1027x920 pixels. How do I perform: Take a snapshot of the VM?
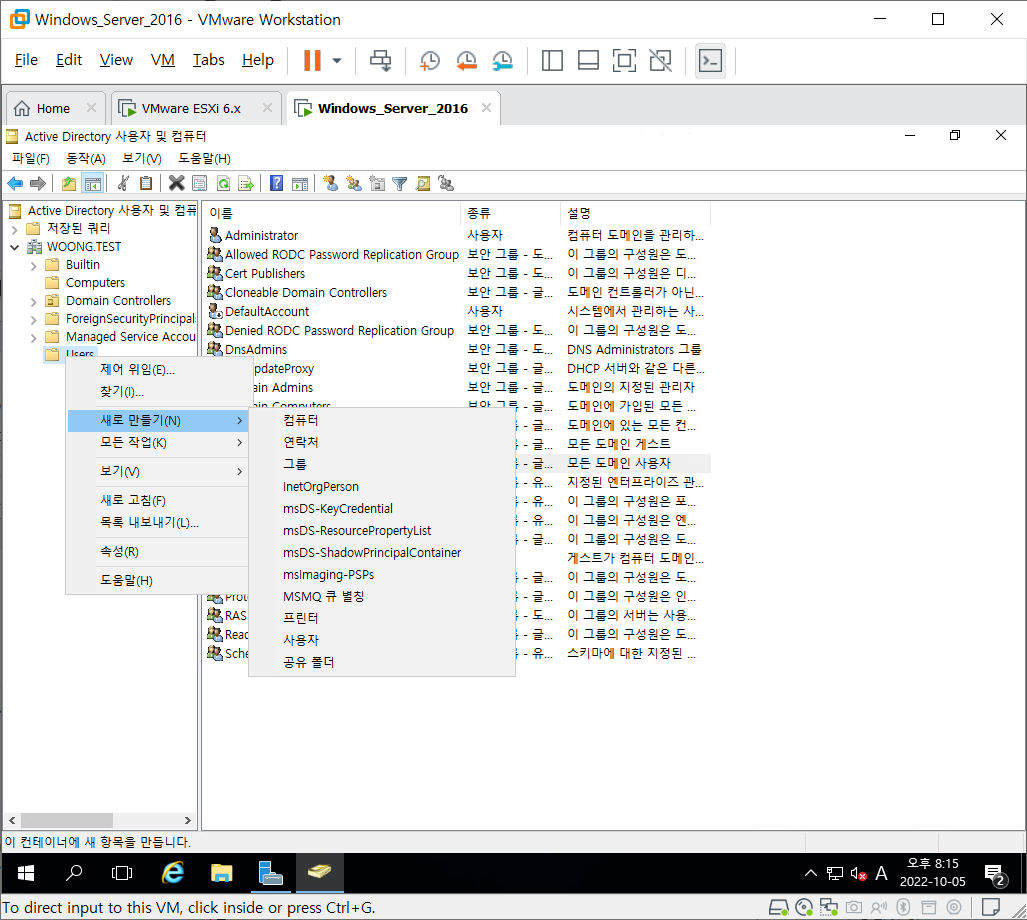430,60
